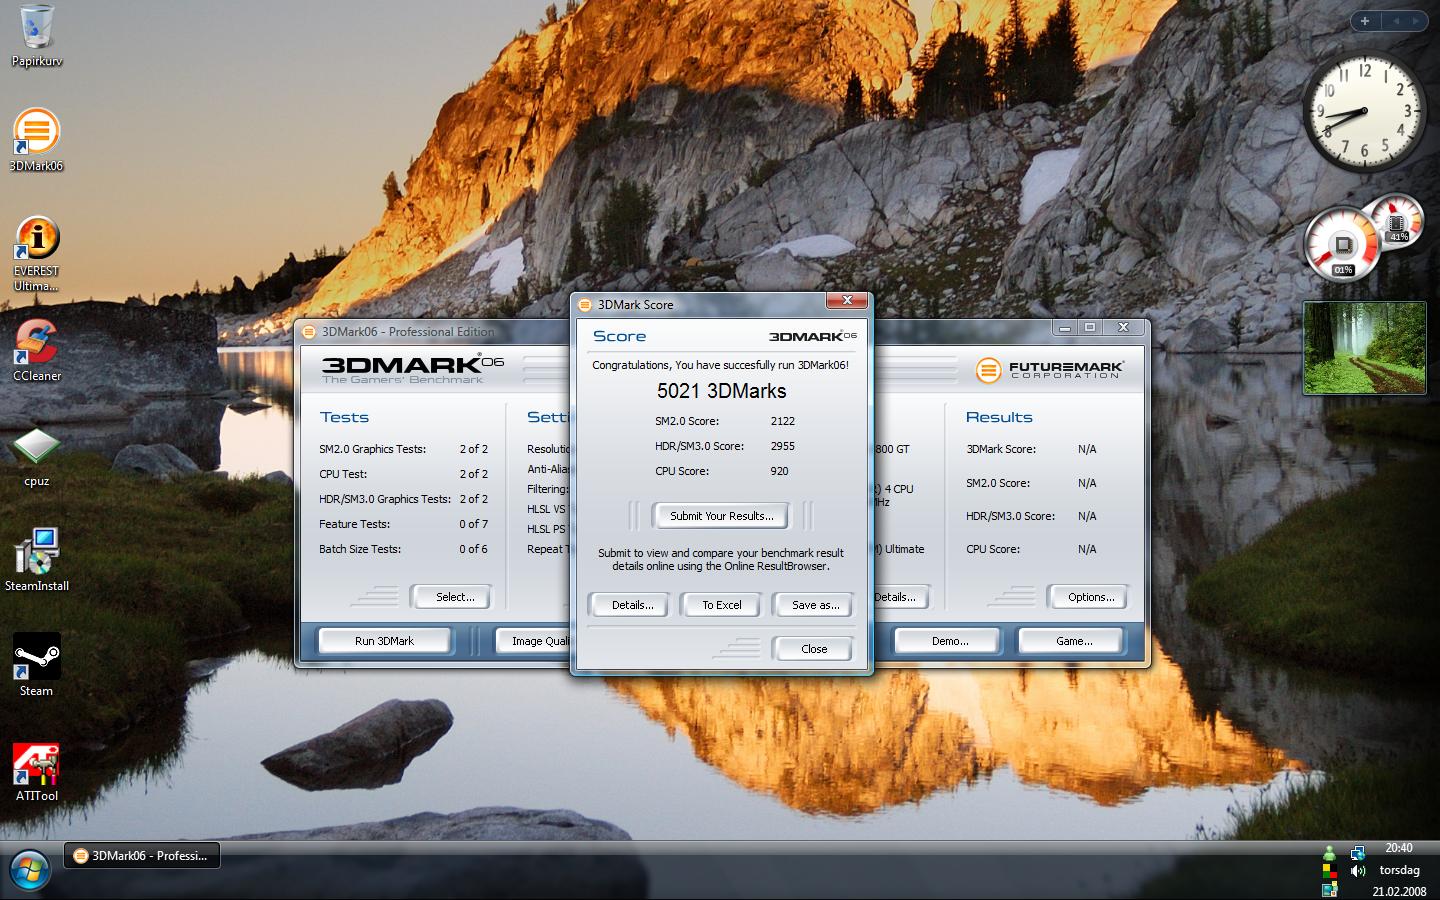
Task: Click the Feature Tests label
Action: [354, 524]
